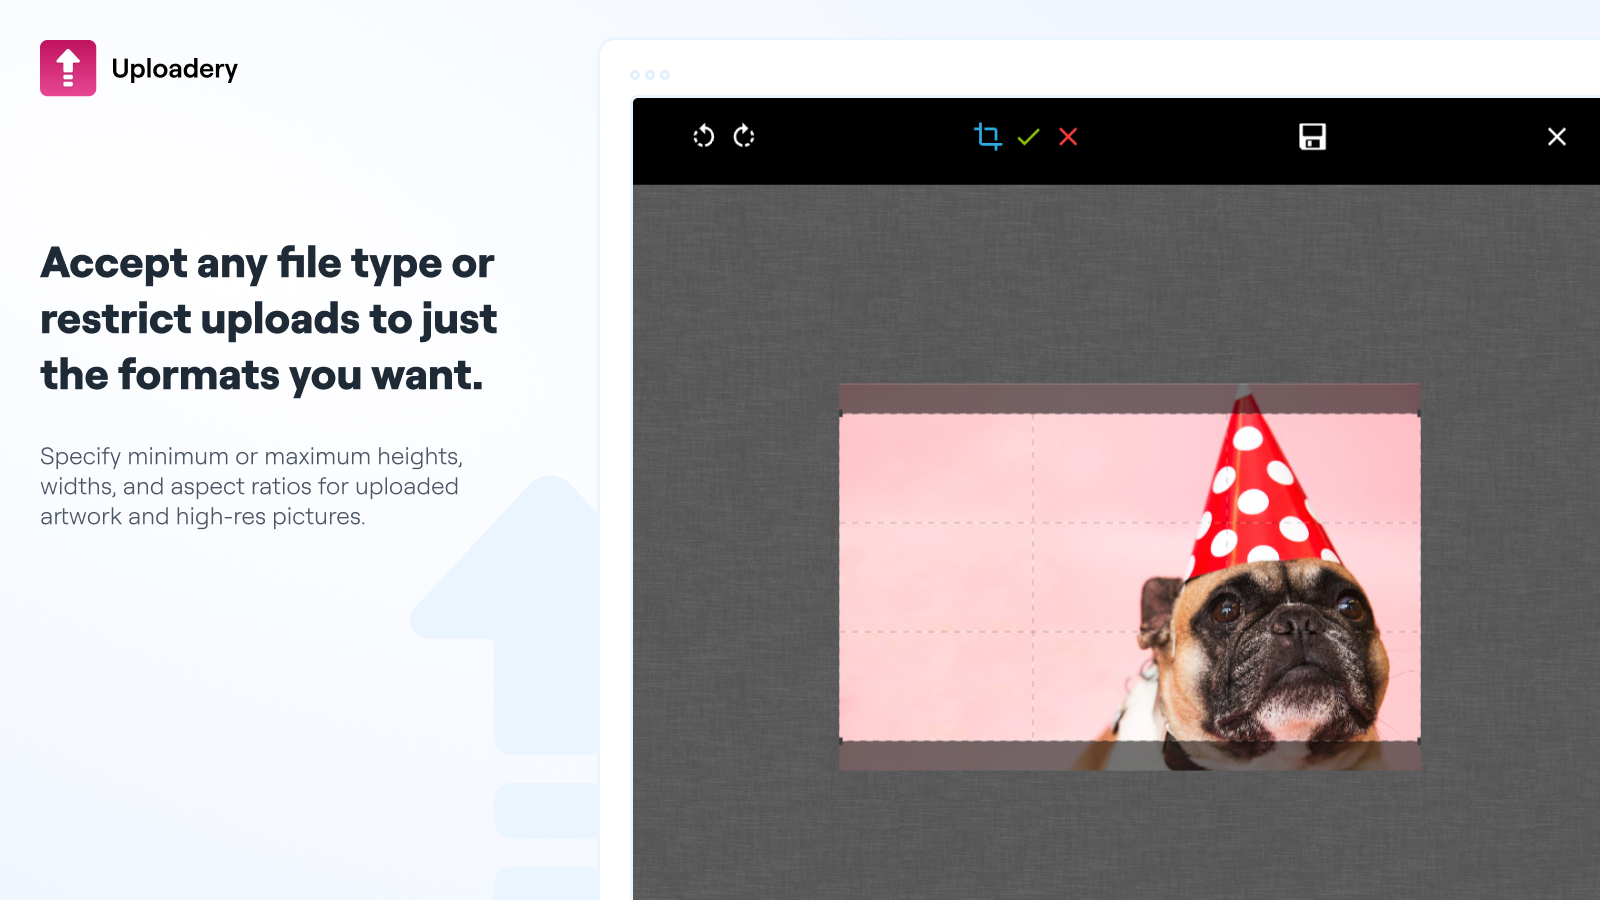
Task: Rotate the image counterclockwise
Action: (703, 137)
